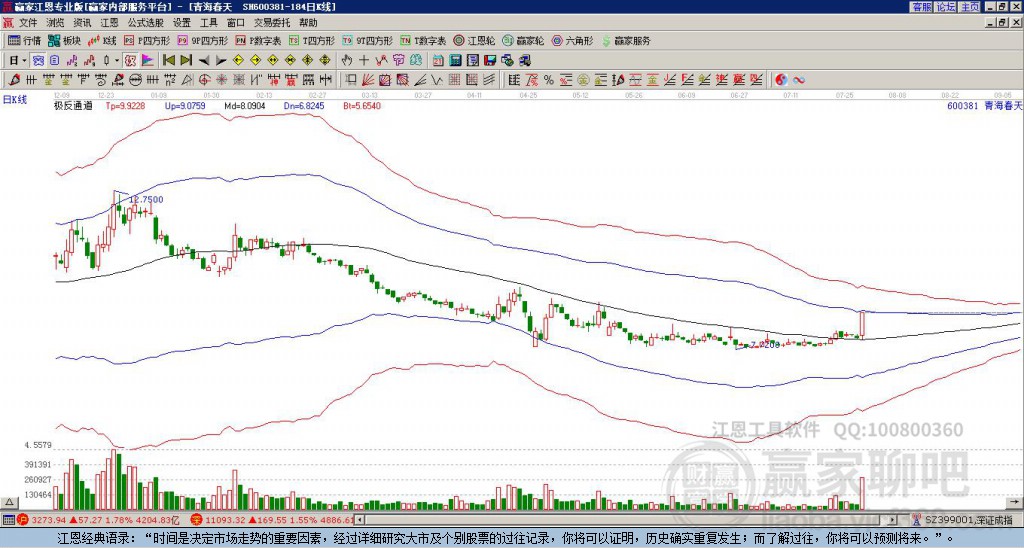Viewport: 1024px width, 548px height.
Task: Click the percent sign drawing tool
Action: tap(549, 80)
